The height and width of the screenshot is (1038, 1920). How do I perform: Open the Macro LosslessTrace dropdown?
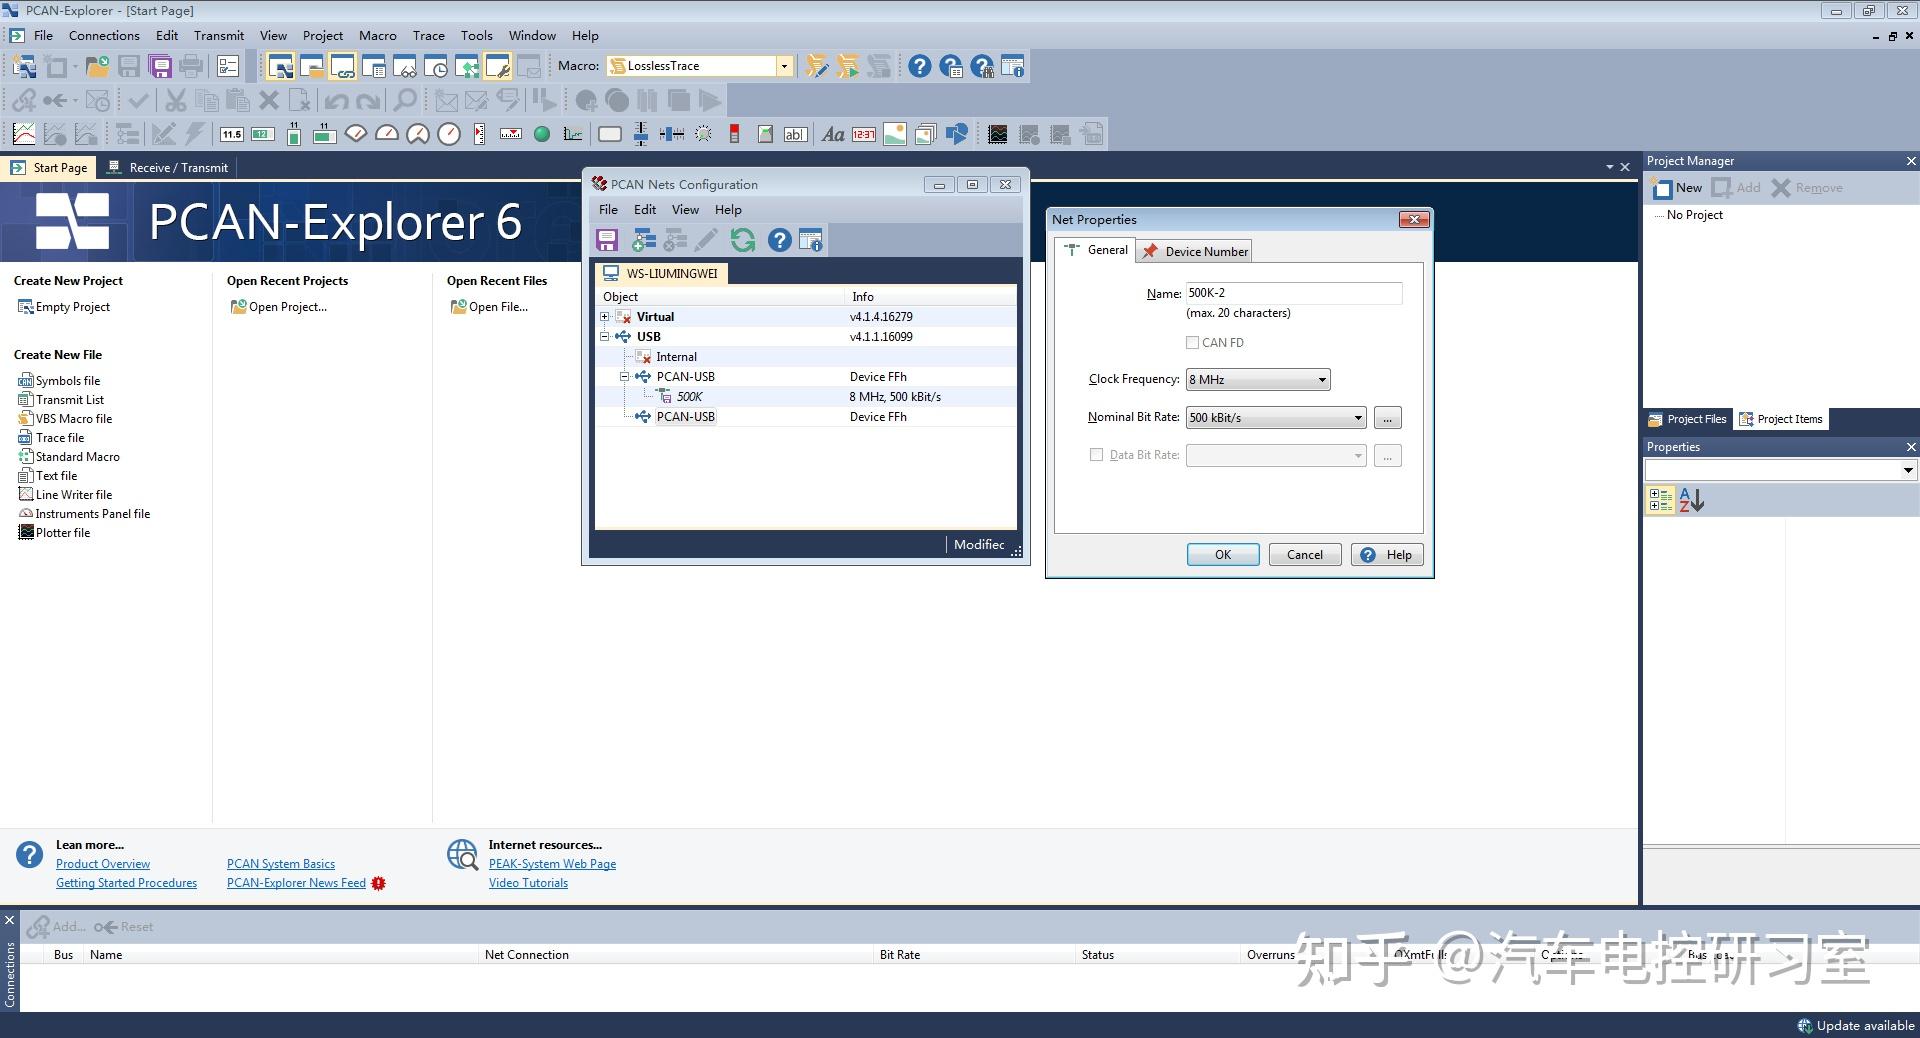point(784,66)
